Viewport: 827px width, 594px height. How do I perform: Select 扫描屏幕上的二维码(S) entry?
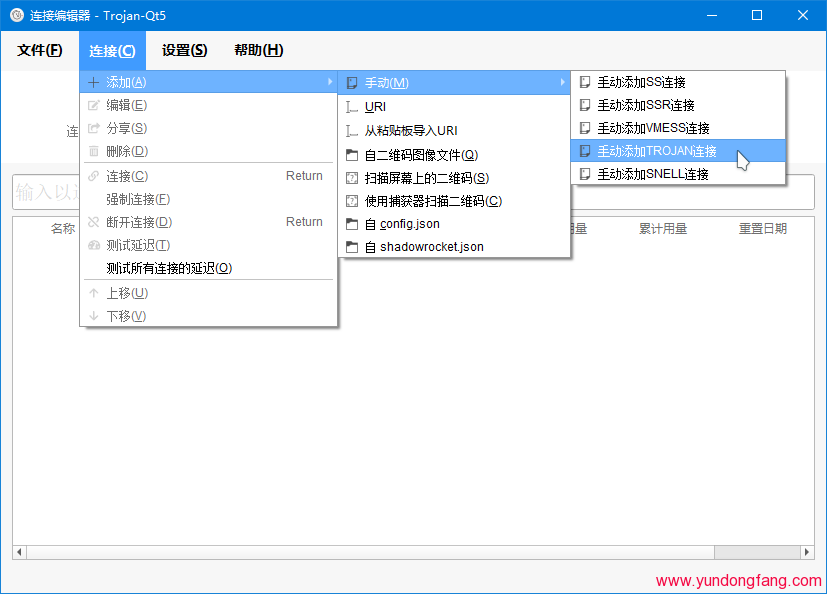pos(454,178)
